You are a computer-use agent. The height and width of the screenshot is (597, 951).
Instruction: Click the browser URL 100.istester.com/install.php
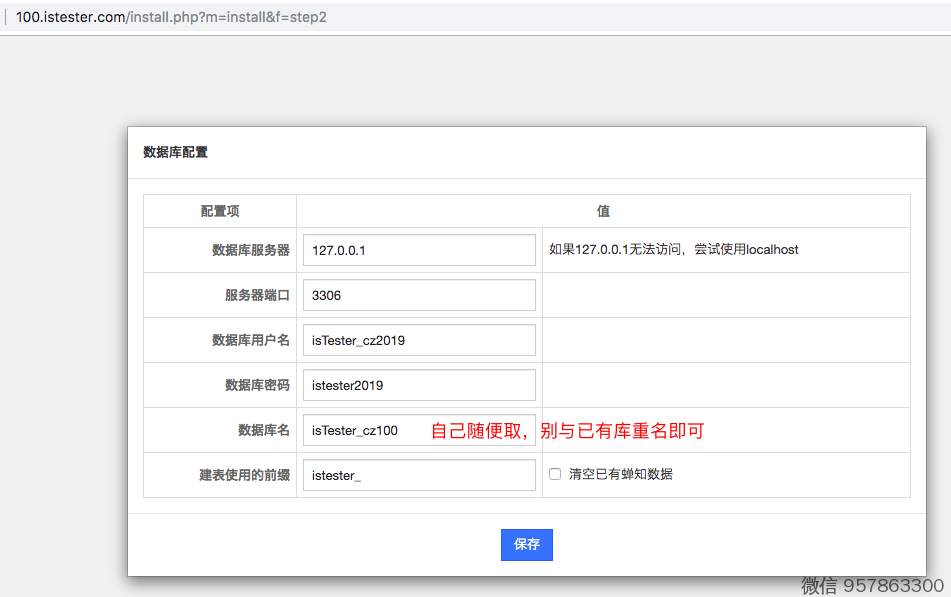click(x=171, y=18)
